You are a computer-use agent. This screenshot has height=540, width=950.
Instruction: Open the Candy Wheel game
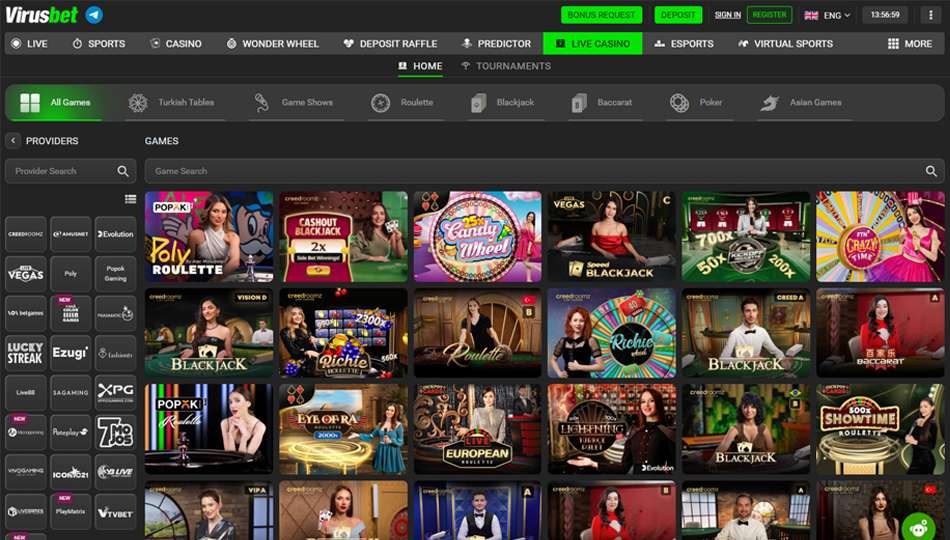pyautogui.click(x=477, y=237)
